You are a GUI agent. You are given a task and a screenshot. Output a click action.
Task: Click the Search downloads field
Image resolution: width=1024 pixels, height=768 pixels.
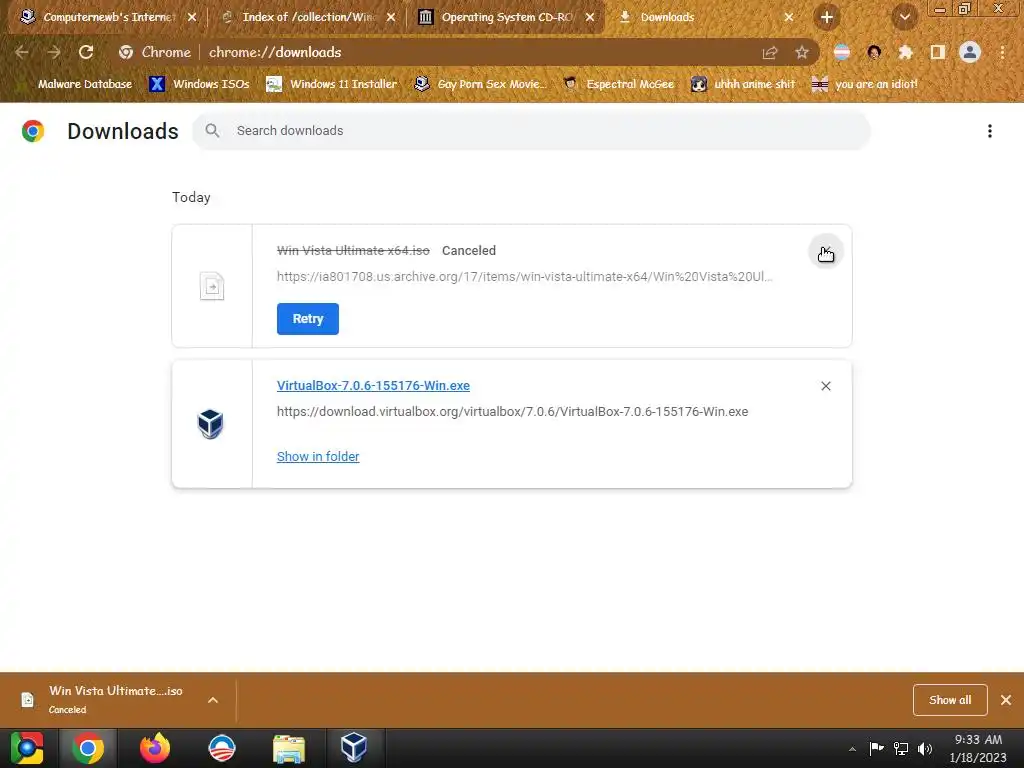pos(531,131)
